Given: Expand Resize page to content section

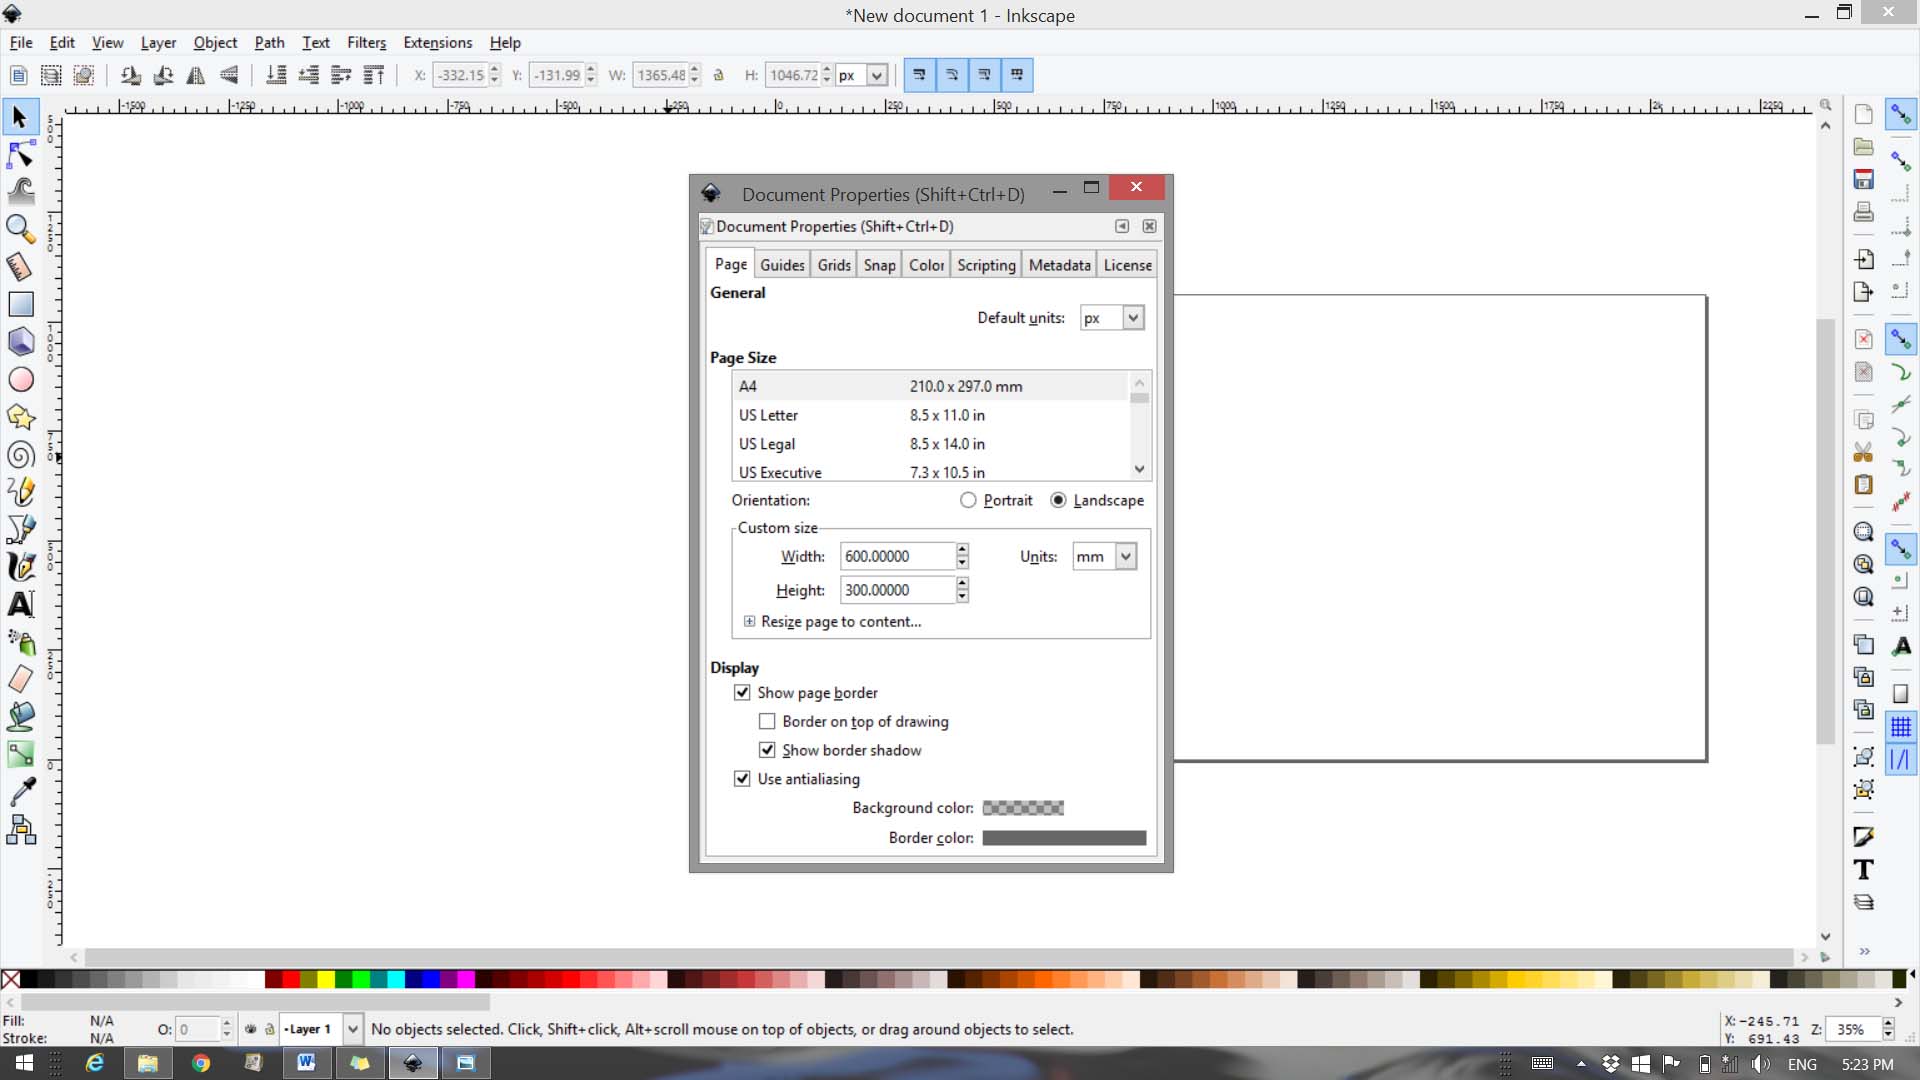Looking at the screenshot, I should pos(749,621).
